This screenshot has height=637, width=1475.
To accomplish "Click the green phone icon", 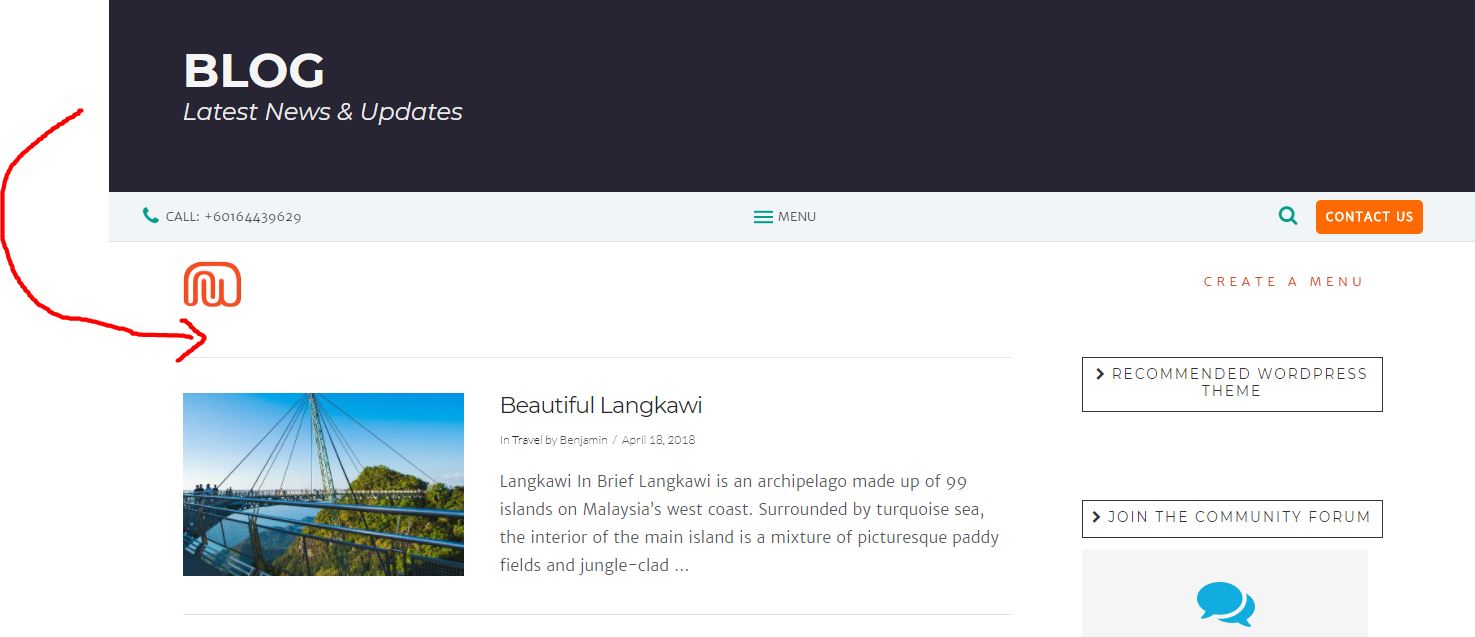I will pyautogui.click(x=151, y=216).
